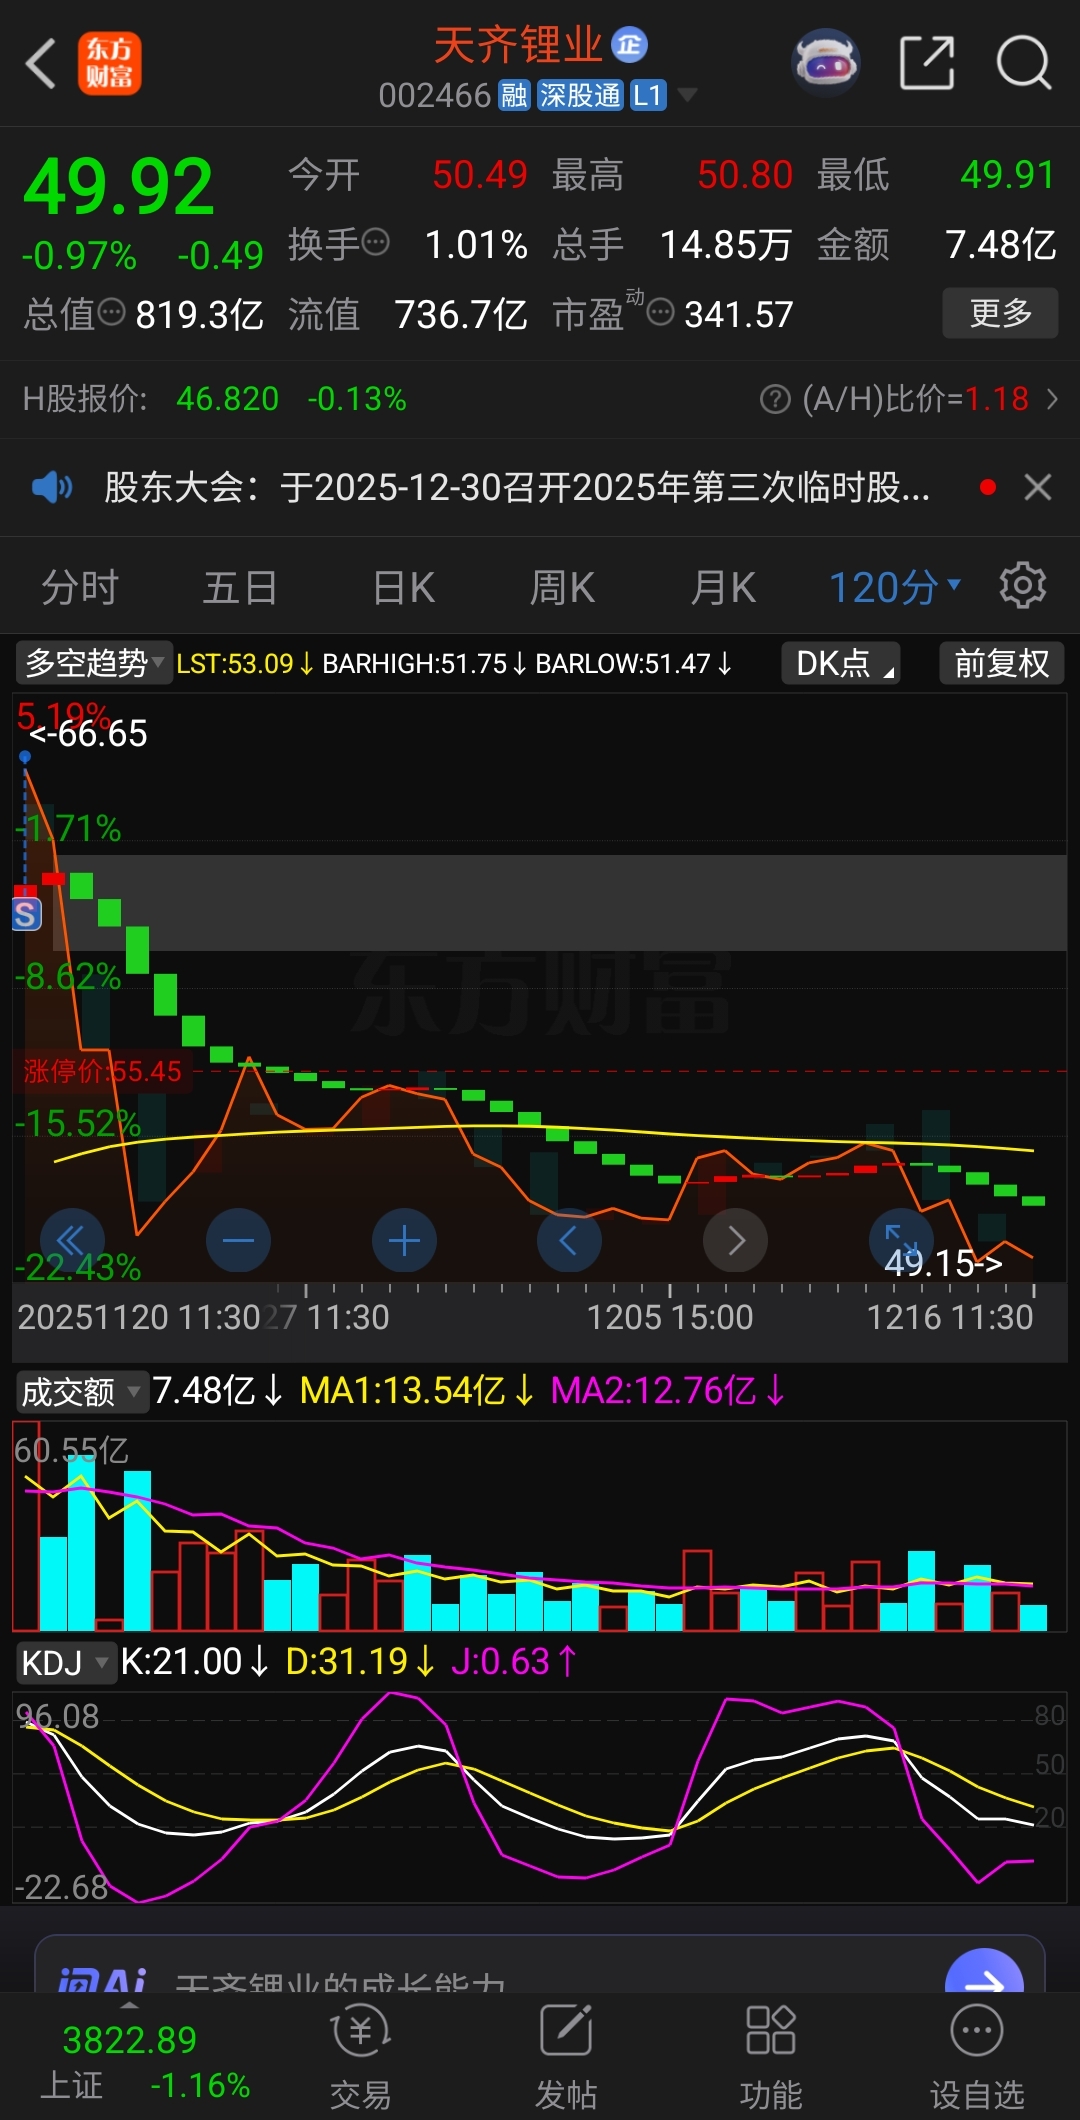
Task: Change 前复权 adjustment mode
Action: pos(1001,663)
